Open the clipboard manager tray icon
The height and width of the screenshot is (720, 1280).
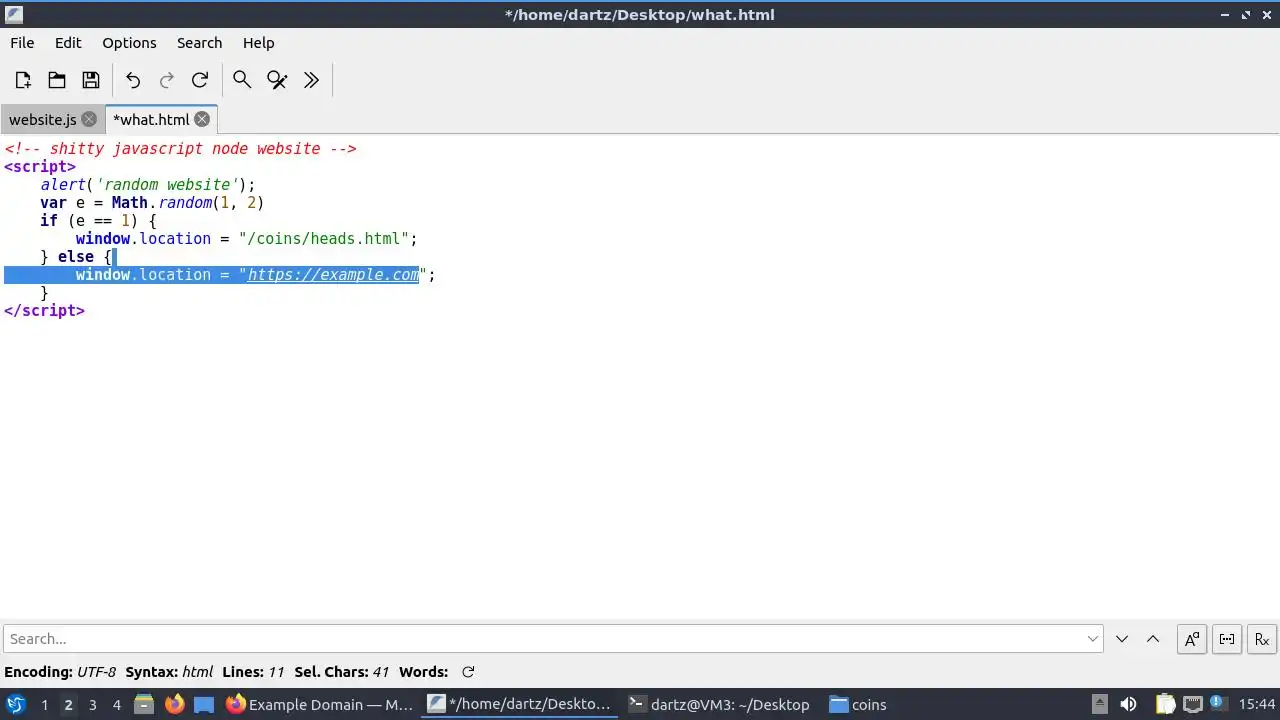coord(1165,704)
